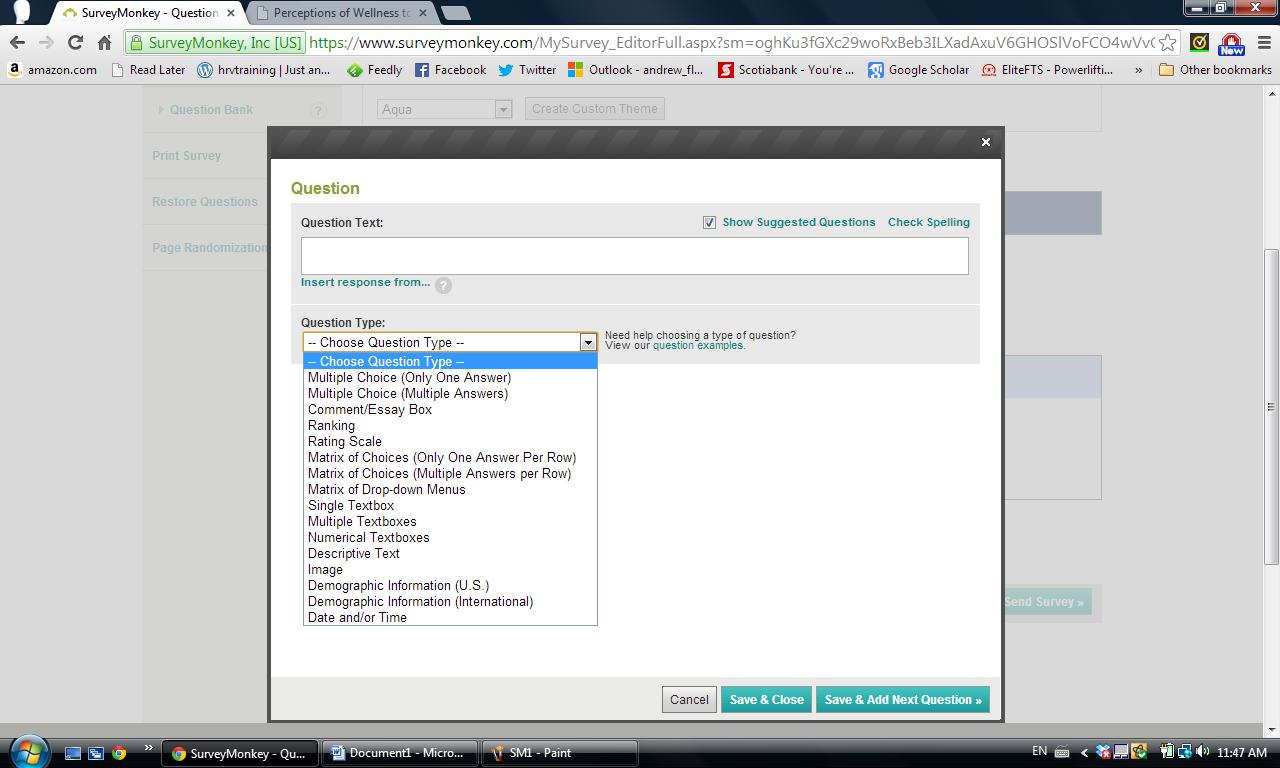The width and height of the screenshot is (1280, 768).
Task: Toggle the Show Suggested Questions checkbox
Action: 709,222
